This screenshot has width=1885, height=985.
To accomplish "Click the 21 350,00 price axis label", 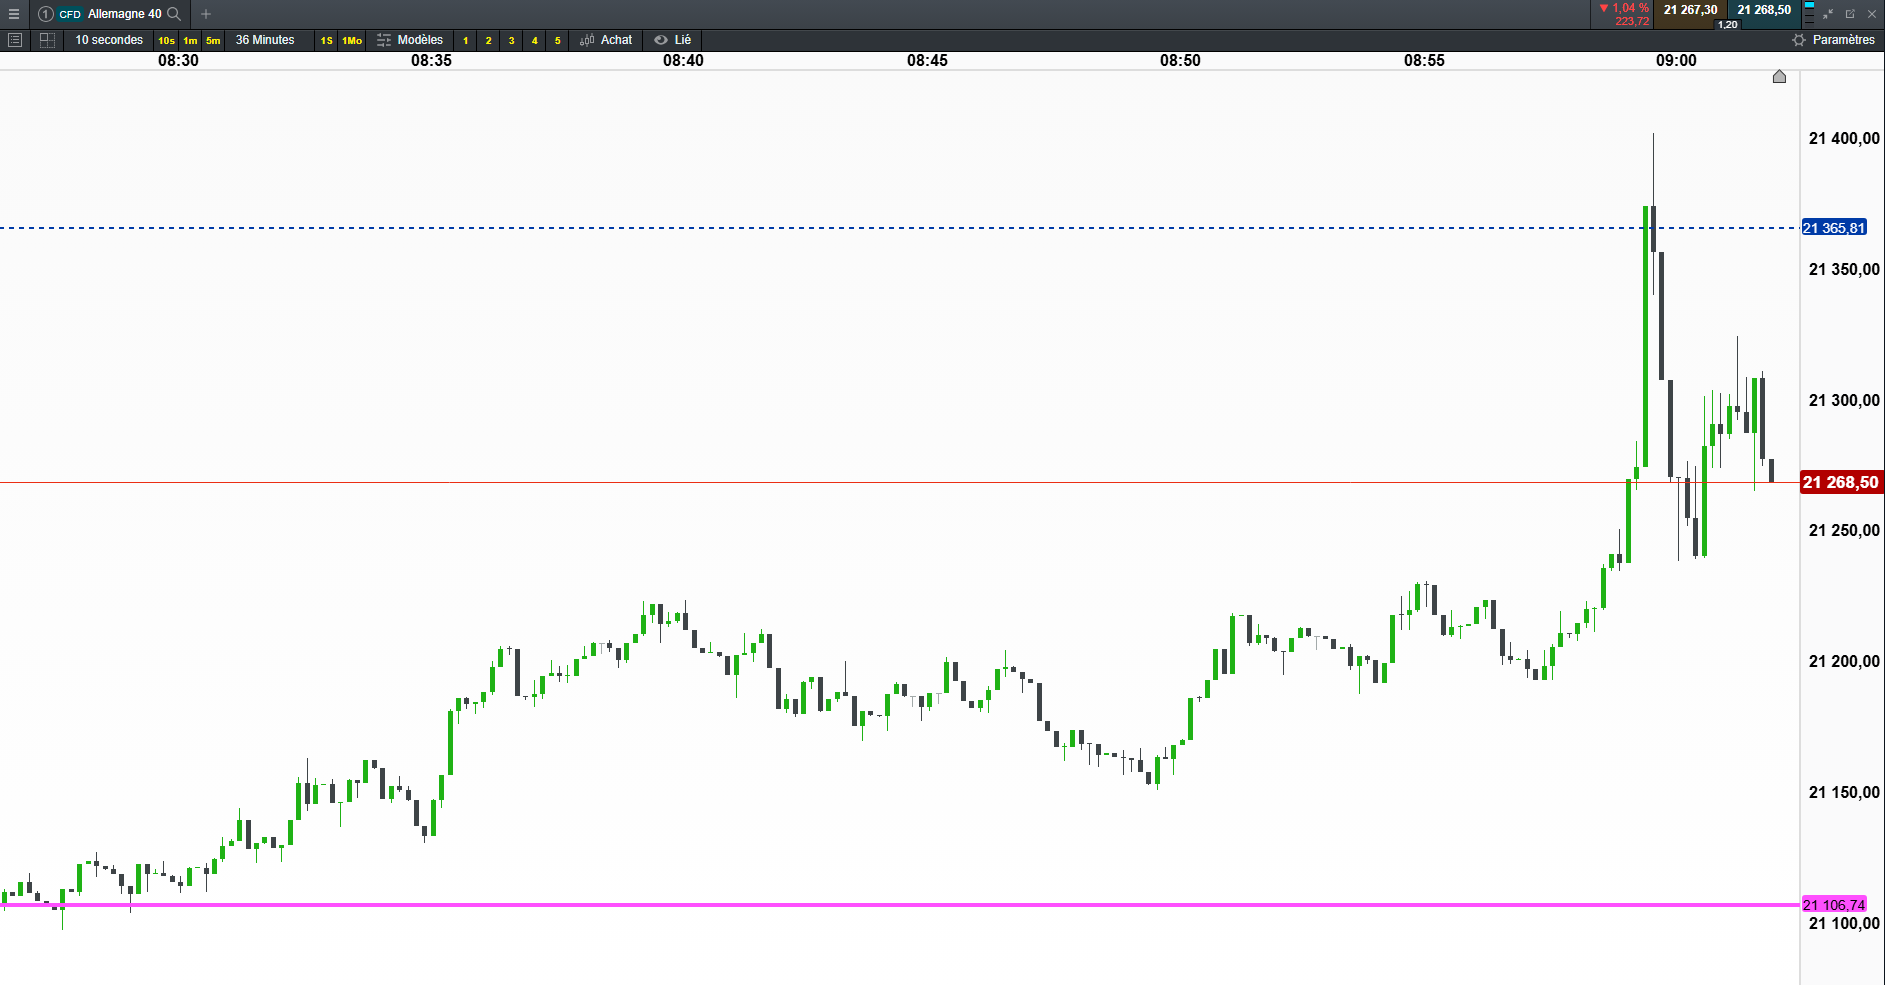I will click(x=1844, y=269).
